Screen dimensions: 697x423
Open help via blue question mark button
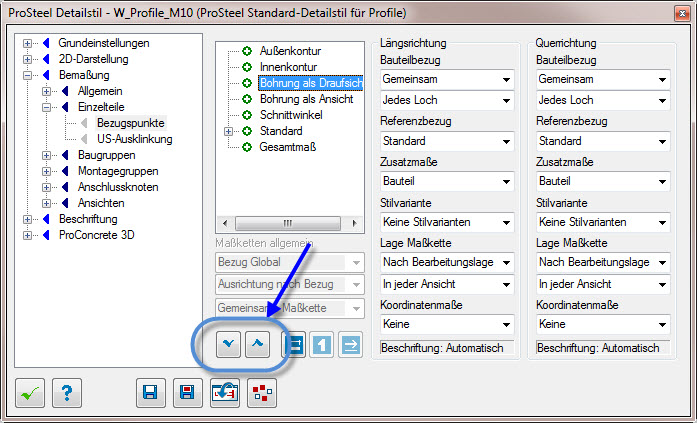pos(67,393)
